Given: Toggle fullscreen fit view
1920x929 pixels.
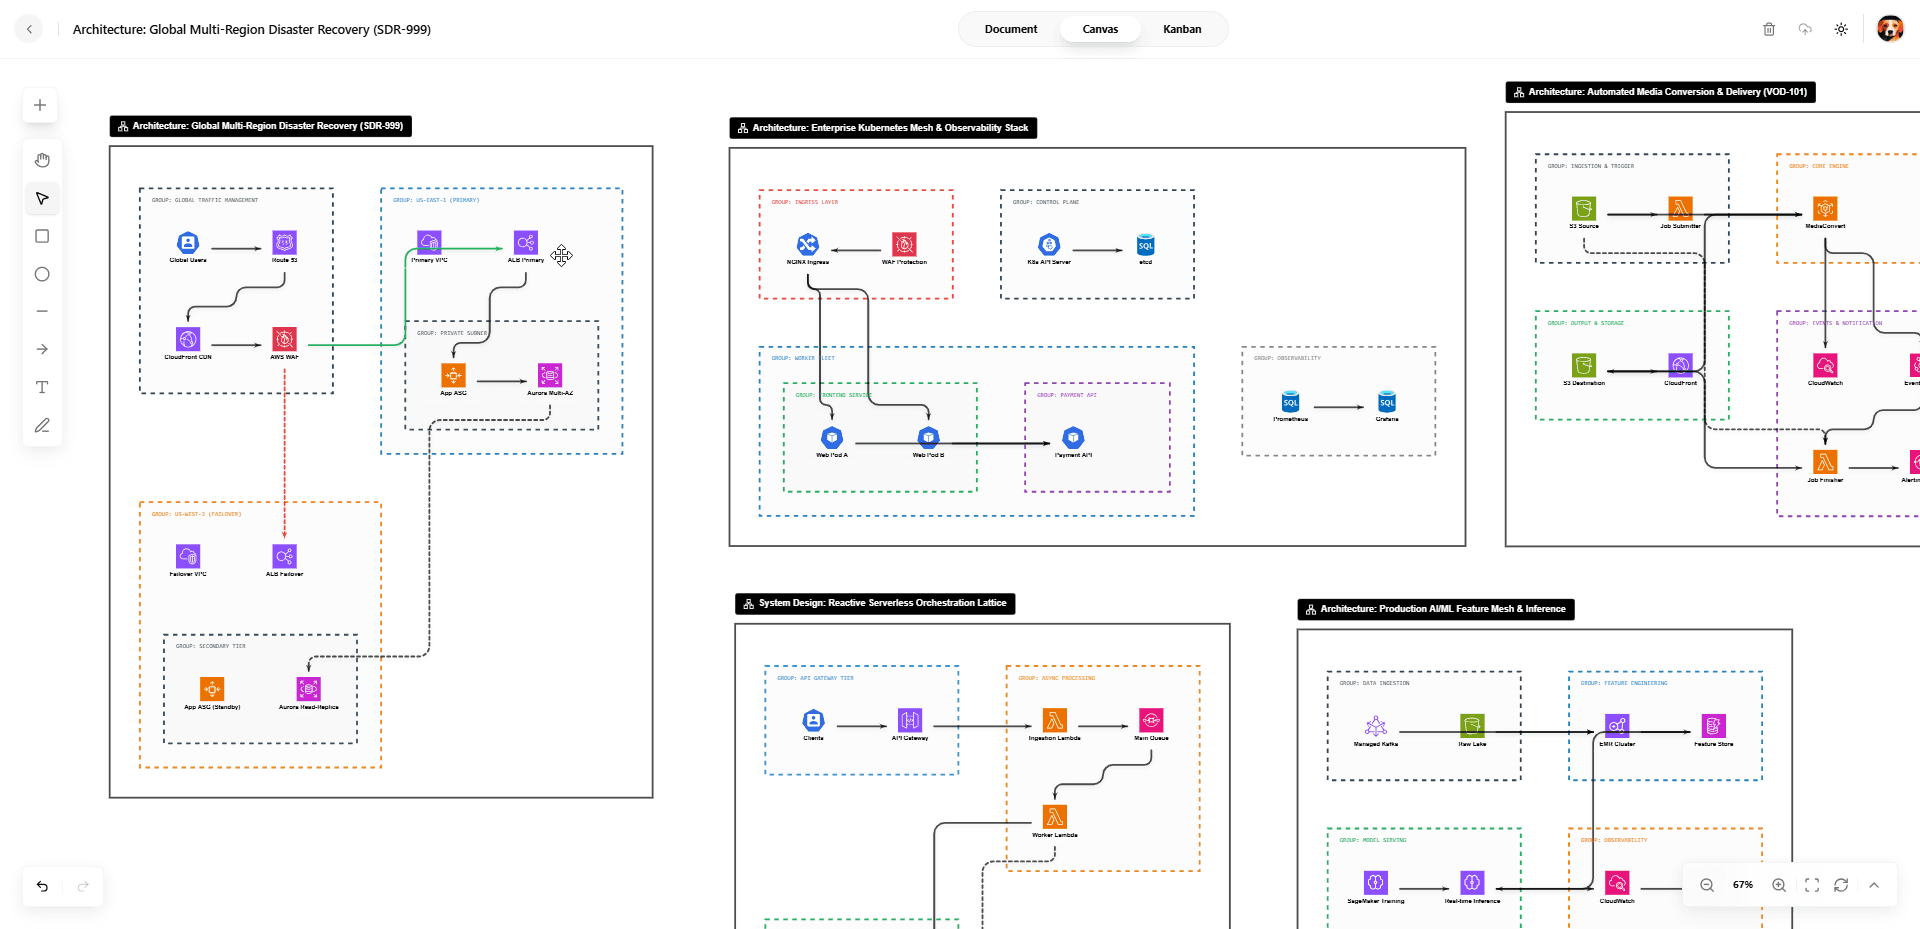Looking at the screenshot, I should [x=1811, y=885].
